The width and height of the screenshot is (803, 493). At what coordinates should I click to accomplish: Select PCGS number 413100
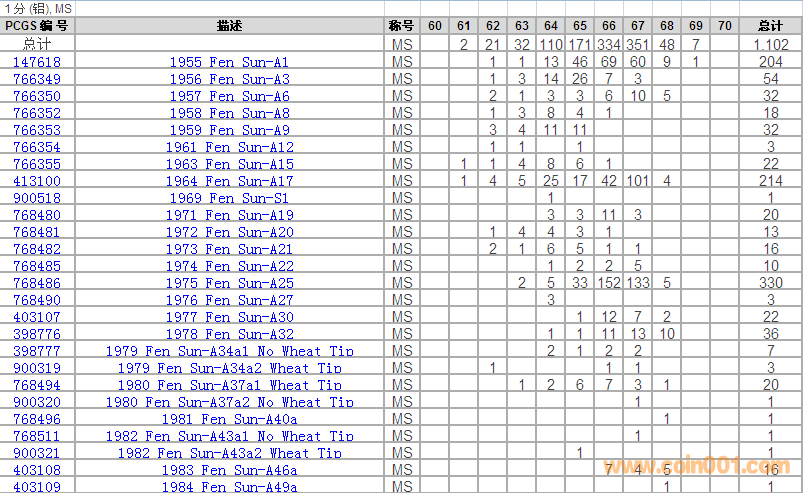click(x=37, y=181)
